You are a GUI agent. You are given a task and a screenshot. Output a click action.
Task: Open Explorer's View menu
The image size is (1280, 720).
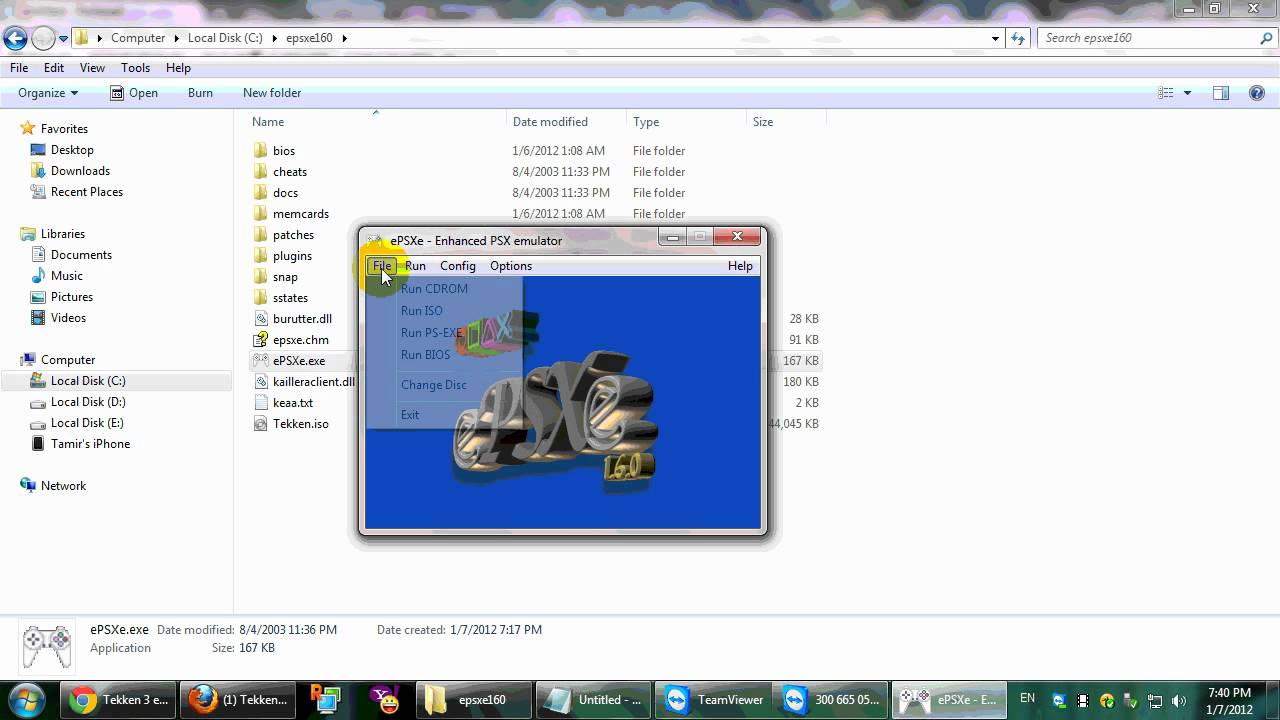92,68
